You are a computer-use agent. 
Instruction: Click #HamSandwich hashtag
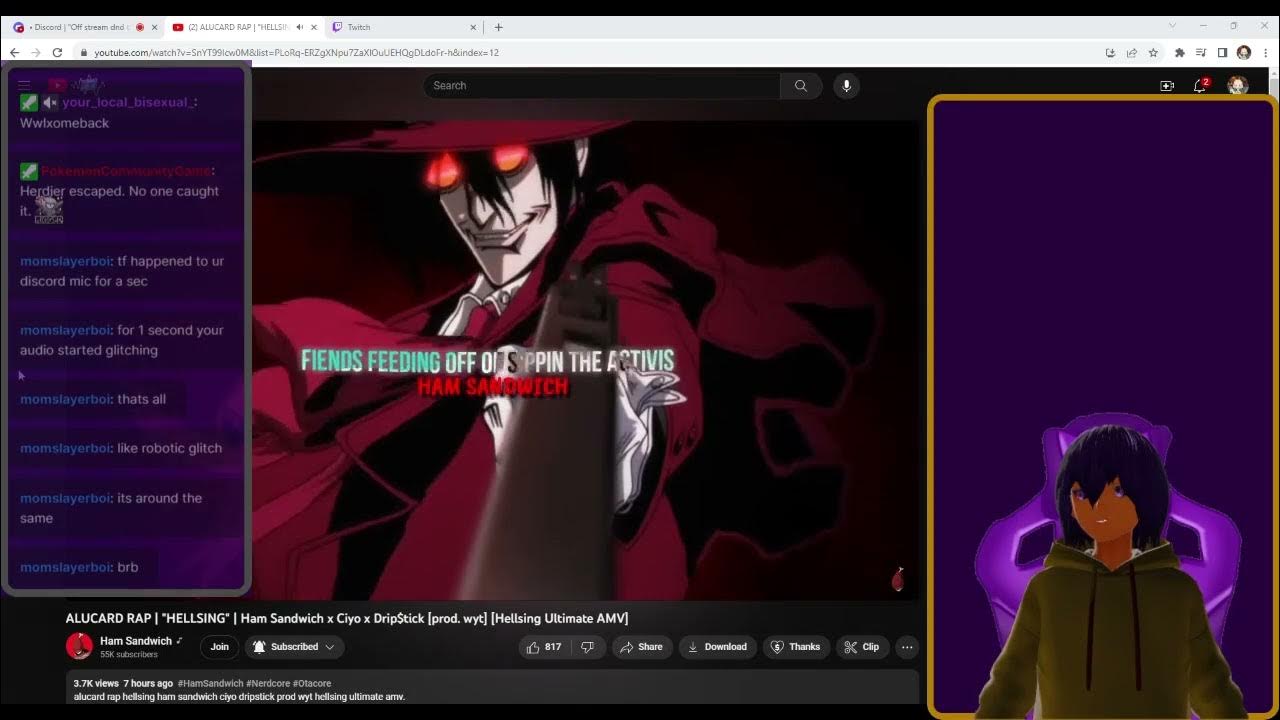(x=210, y=684)
